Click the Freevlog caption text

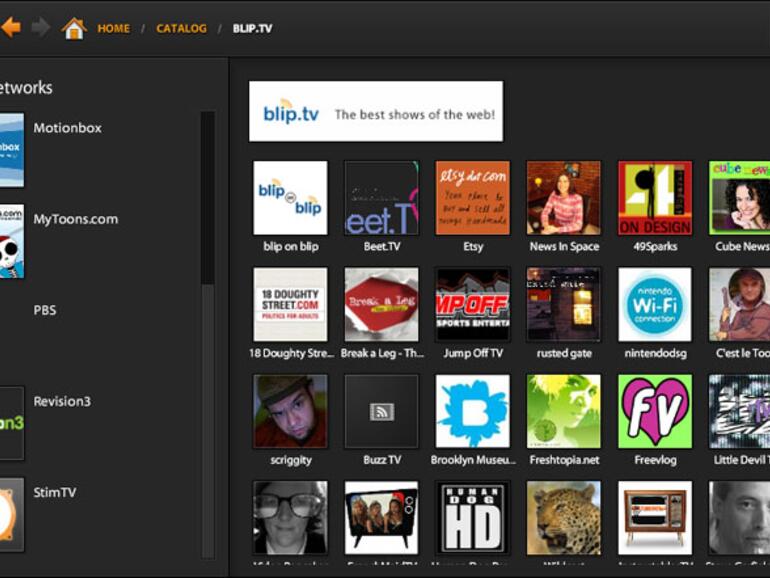[x=655, y=460]
